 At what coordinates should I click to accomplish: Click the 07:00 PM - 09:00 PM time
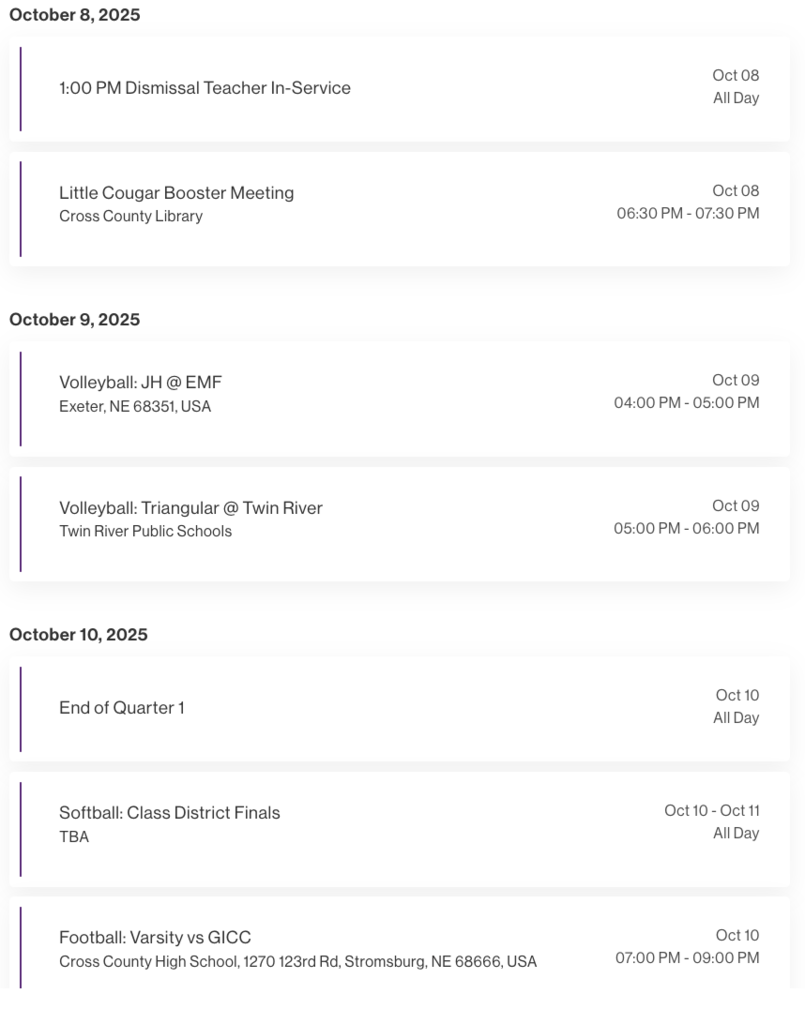(x=687, y=958)
